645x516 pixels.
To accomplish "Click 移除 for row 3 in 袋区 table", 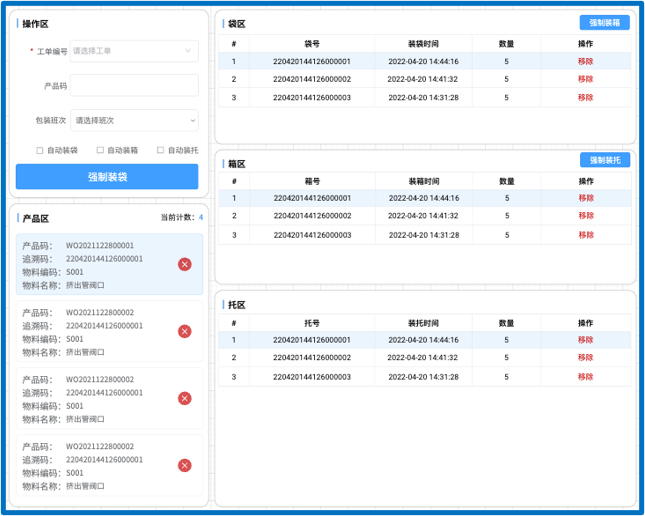I will 585,98.
